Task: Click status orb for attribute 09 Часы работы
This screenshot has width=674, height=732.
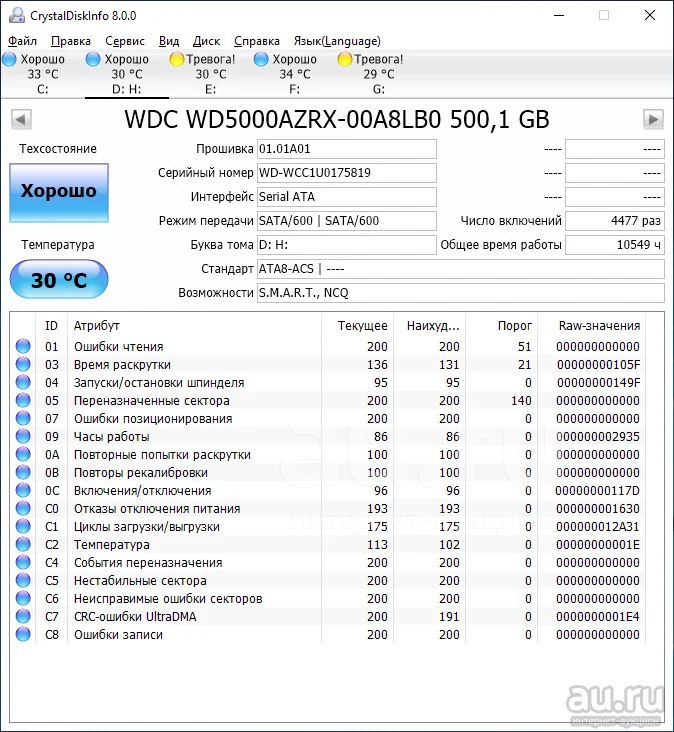Action: 23,436
